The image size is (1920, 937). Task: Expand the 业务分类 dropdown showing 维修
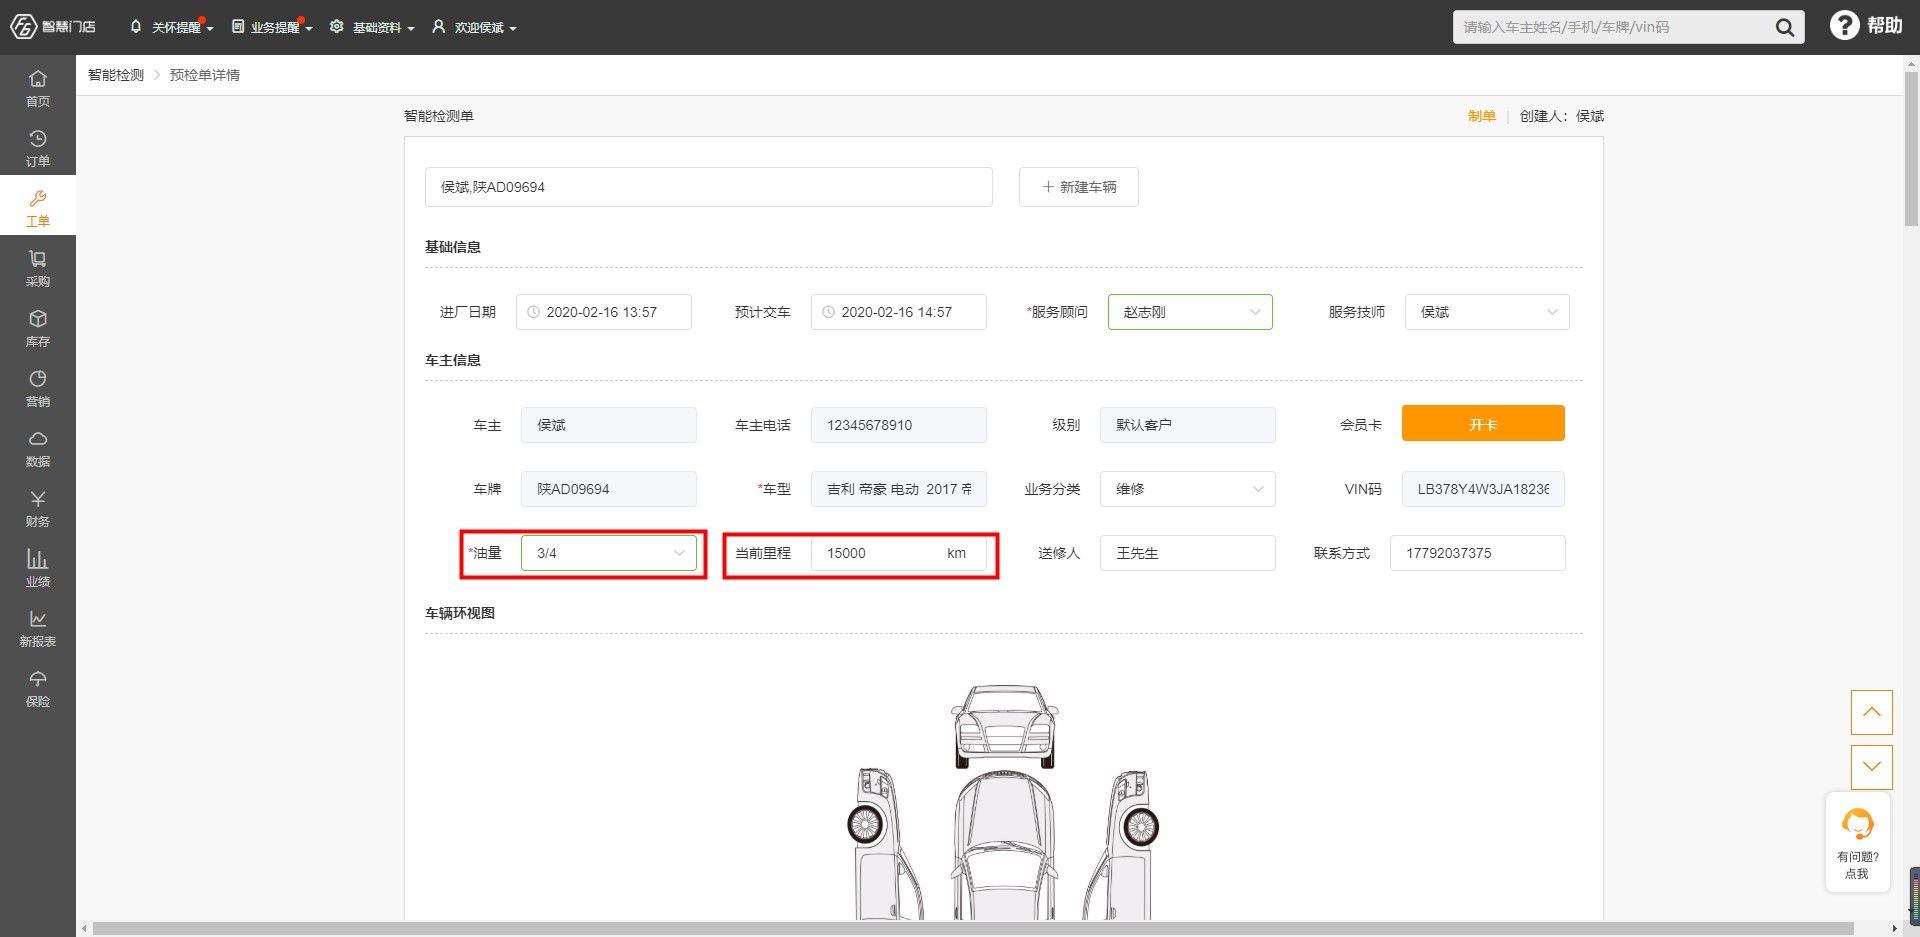tap(1188, 489)
